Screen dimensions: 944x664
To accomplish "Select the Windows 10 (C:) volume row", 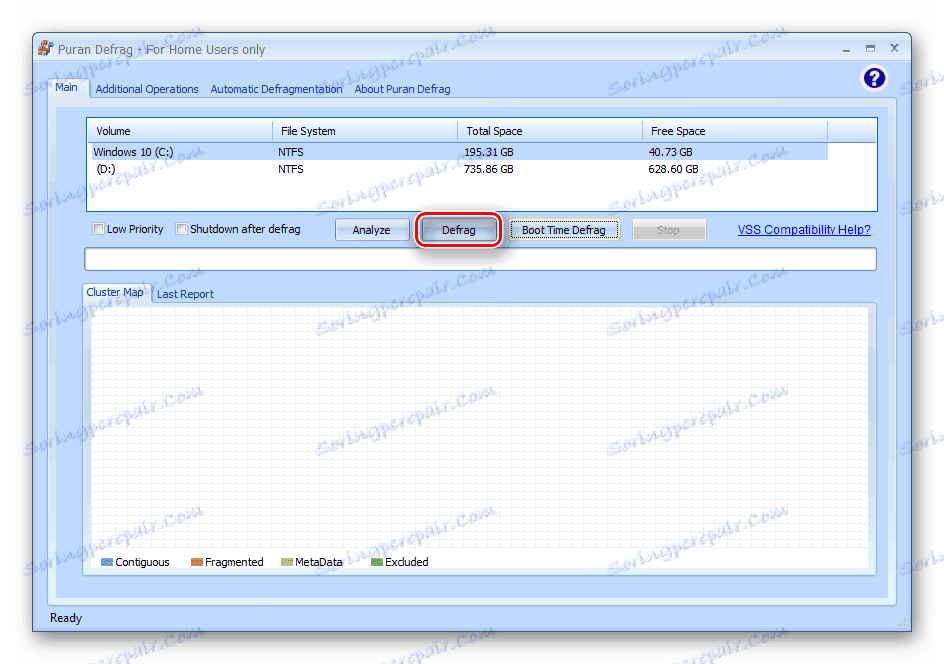I will coord(458,152).
